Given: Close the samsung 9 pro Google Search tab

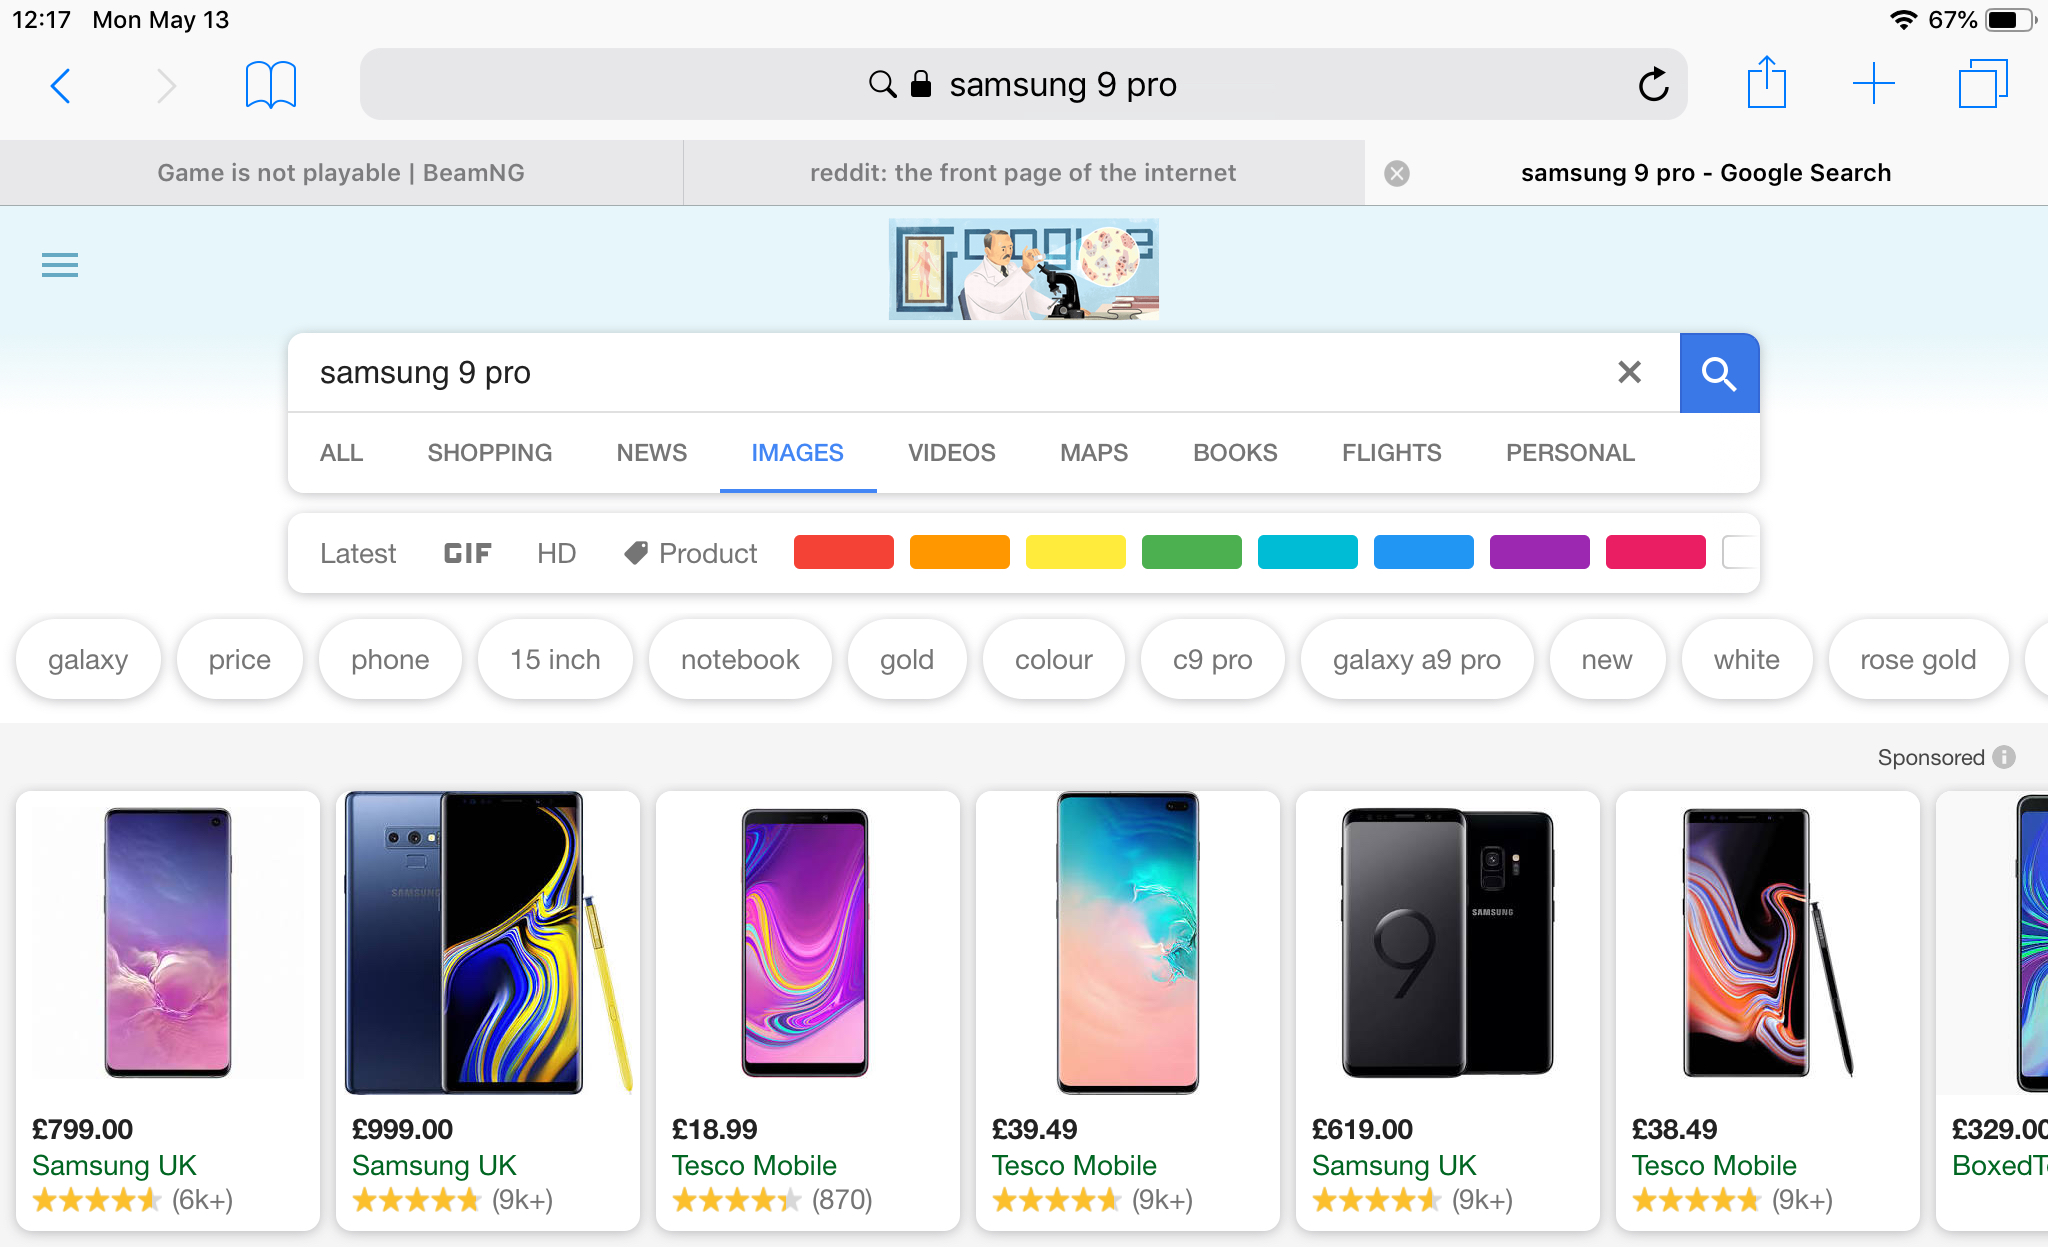Looking at the screenshot, I should pos(1397,174).
